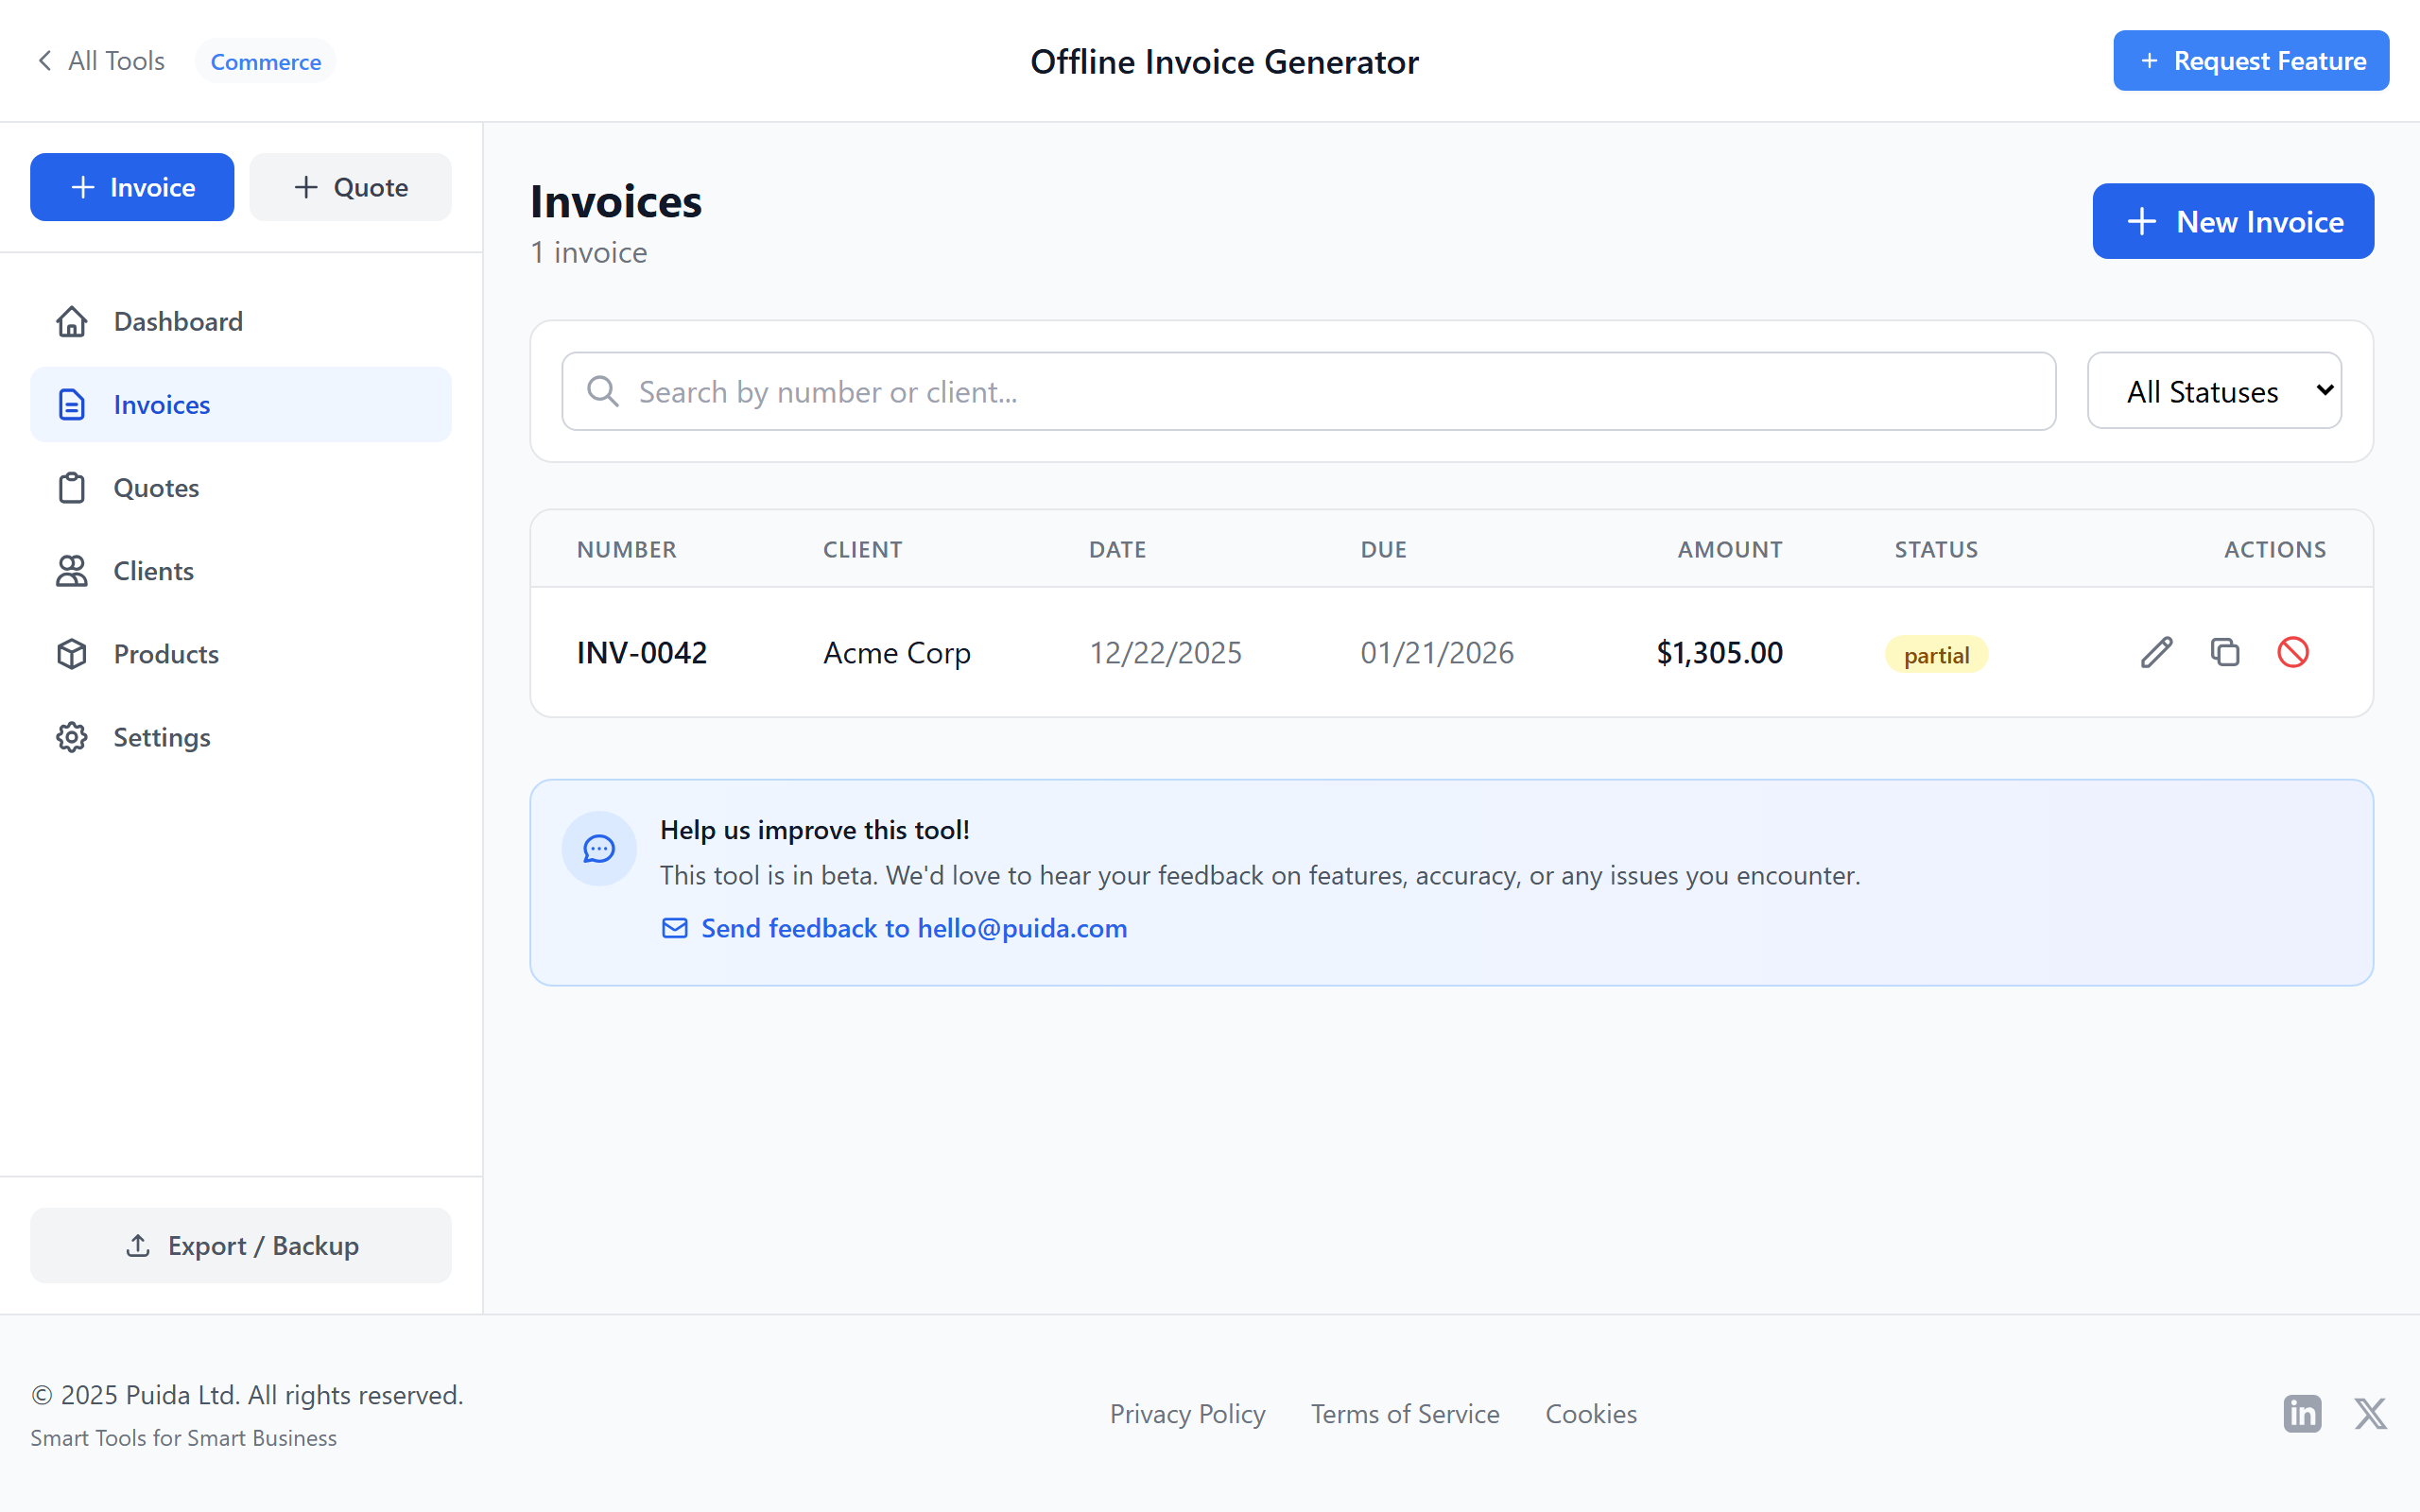
Task: Switch to the Invoices section in sidebar
Action: coord(161,404)
